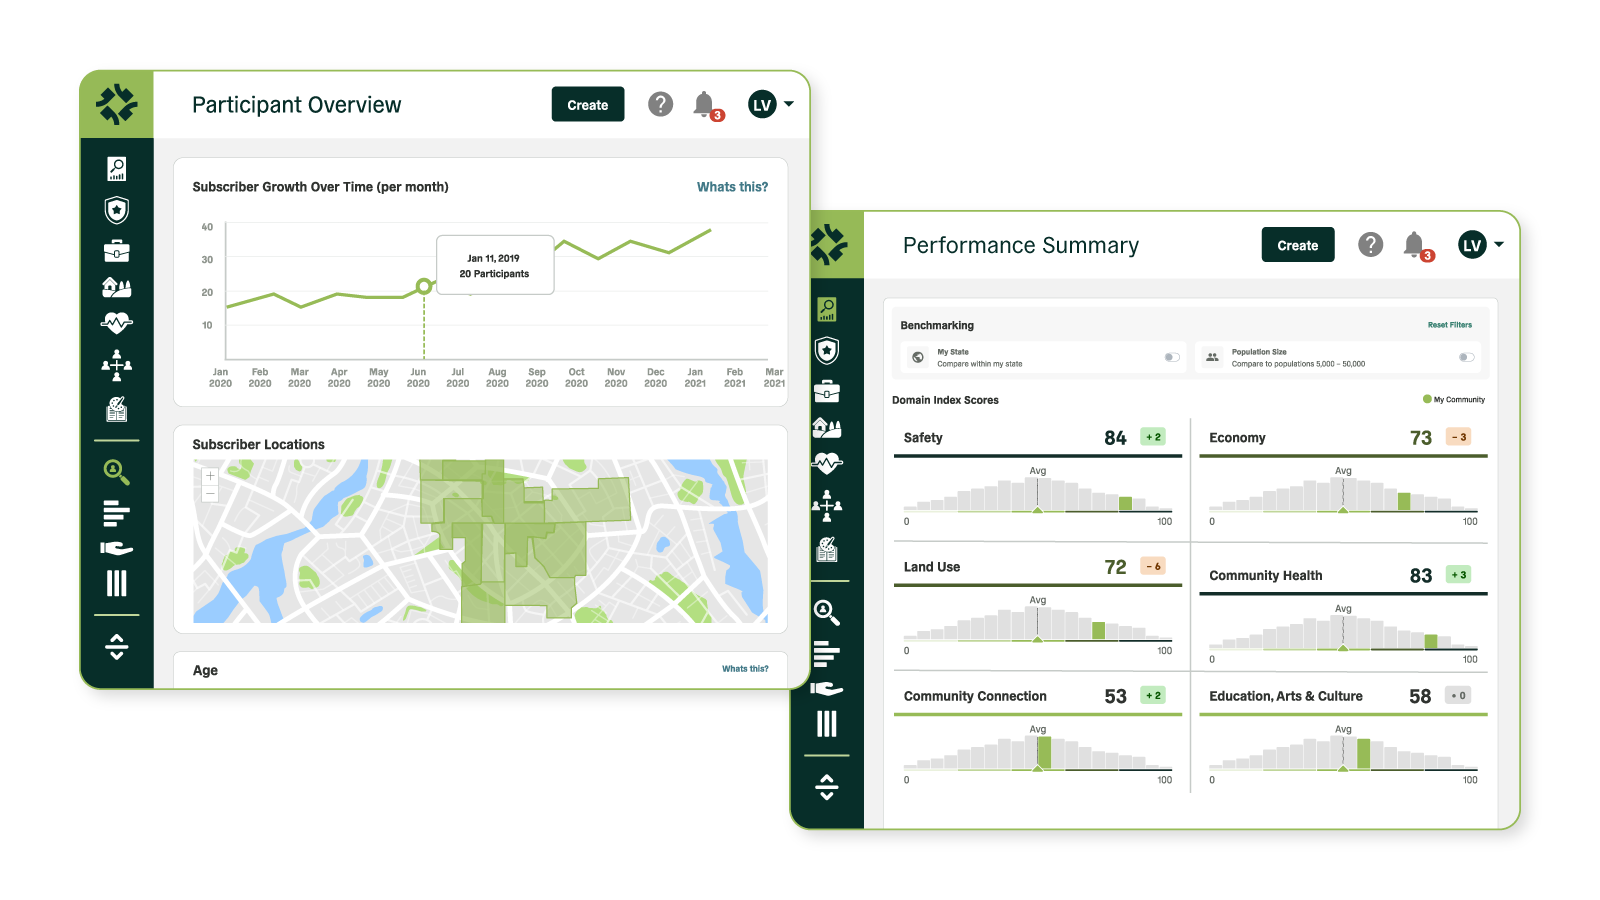Click Create button in Performance Summary
1600x900 pixels.
tap(1298, 245)
